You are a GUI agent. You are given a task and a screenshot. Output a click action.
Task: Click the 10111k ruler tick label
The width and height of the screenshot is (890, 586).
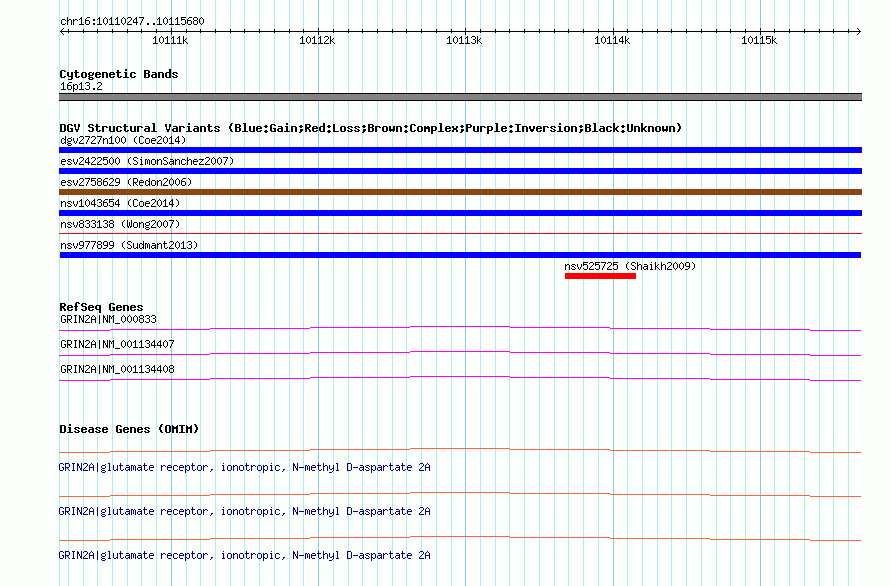(x=170, y=40)
